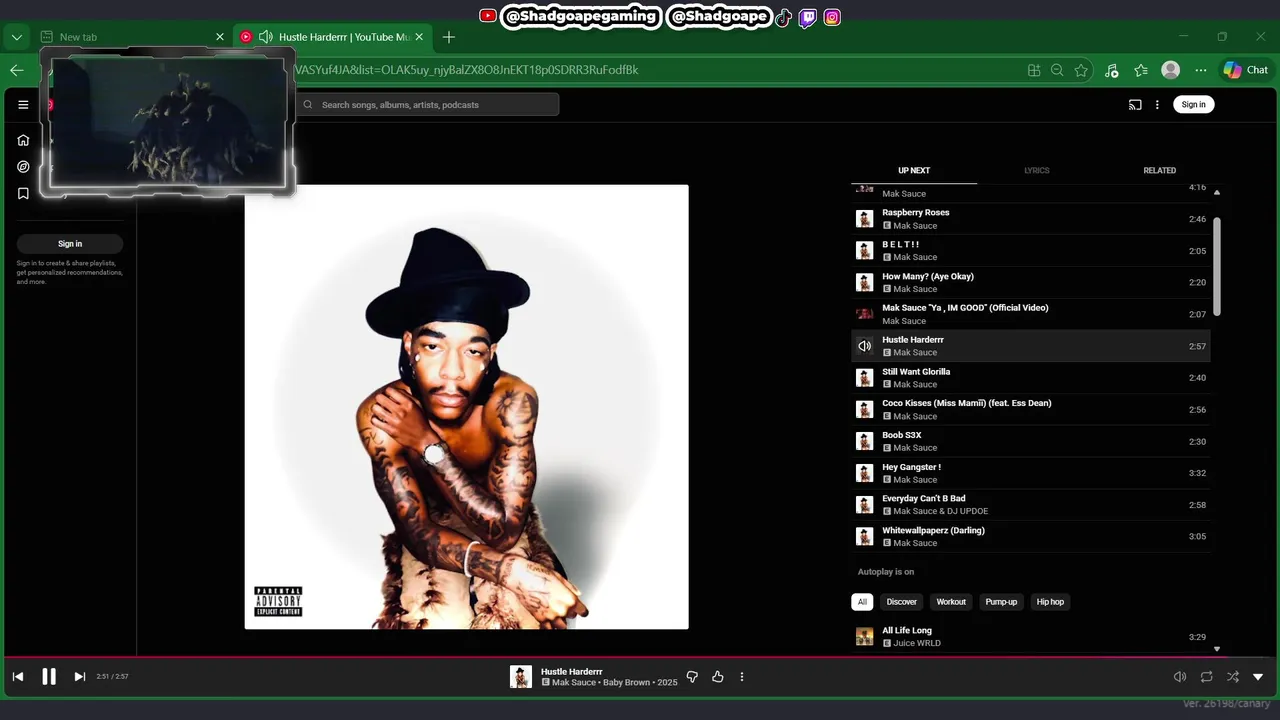Click the player bar album thumbnail

click(521, 677)
